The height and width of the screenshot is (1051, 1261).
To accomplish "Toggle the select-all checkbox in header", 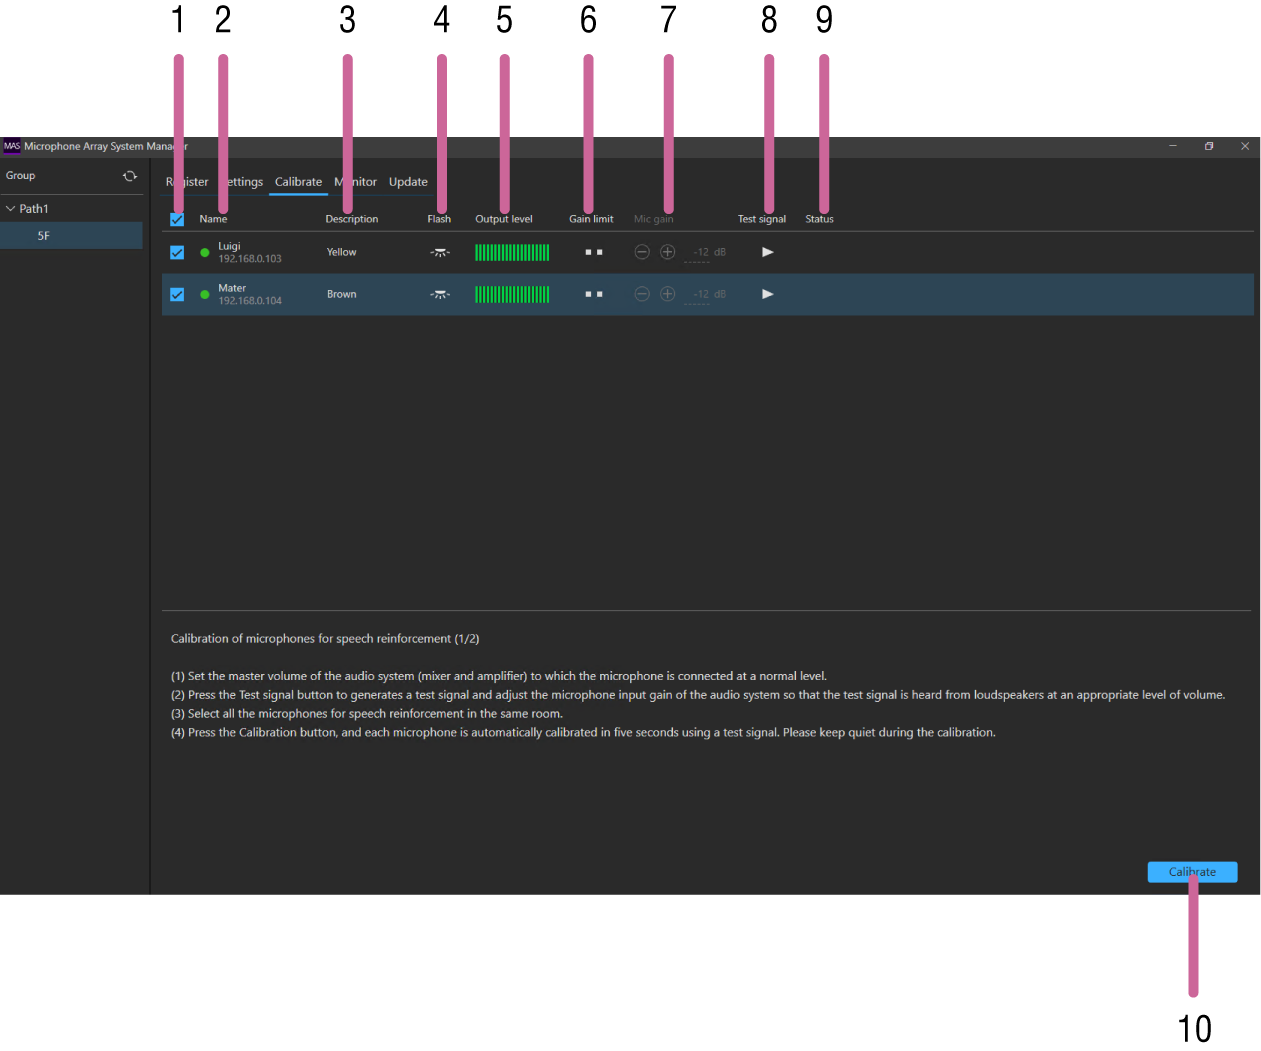I will point(177,219).
